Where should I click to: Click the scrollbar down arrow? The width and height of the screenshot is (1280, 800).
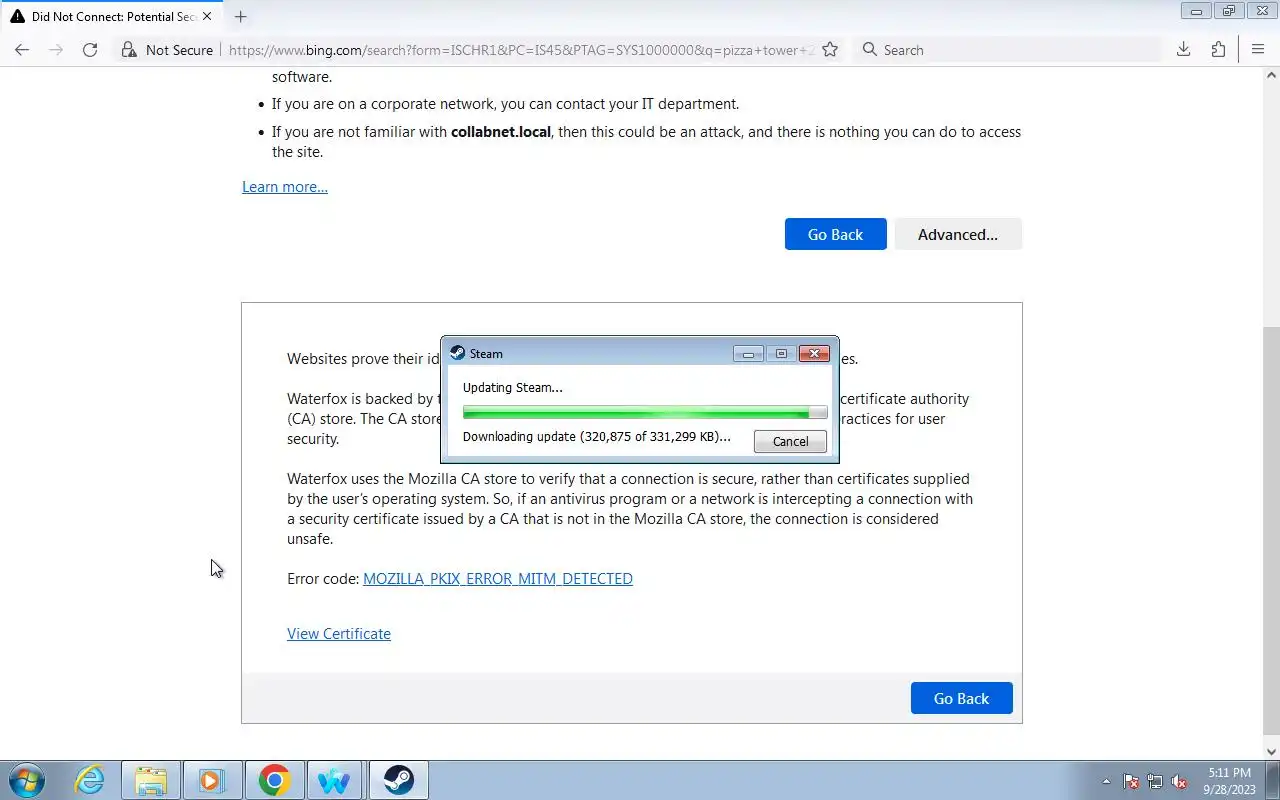pyautogui.click(x=1271, y=752)
